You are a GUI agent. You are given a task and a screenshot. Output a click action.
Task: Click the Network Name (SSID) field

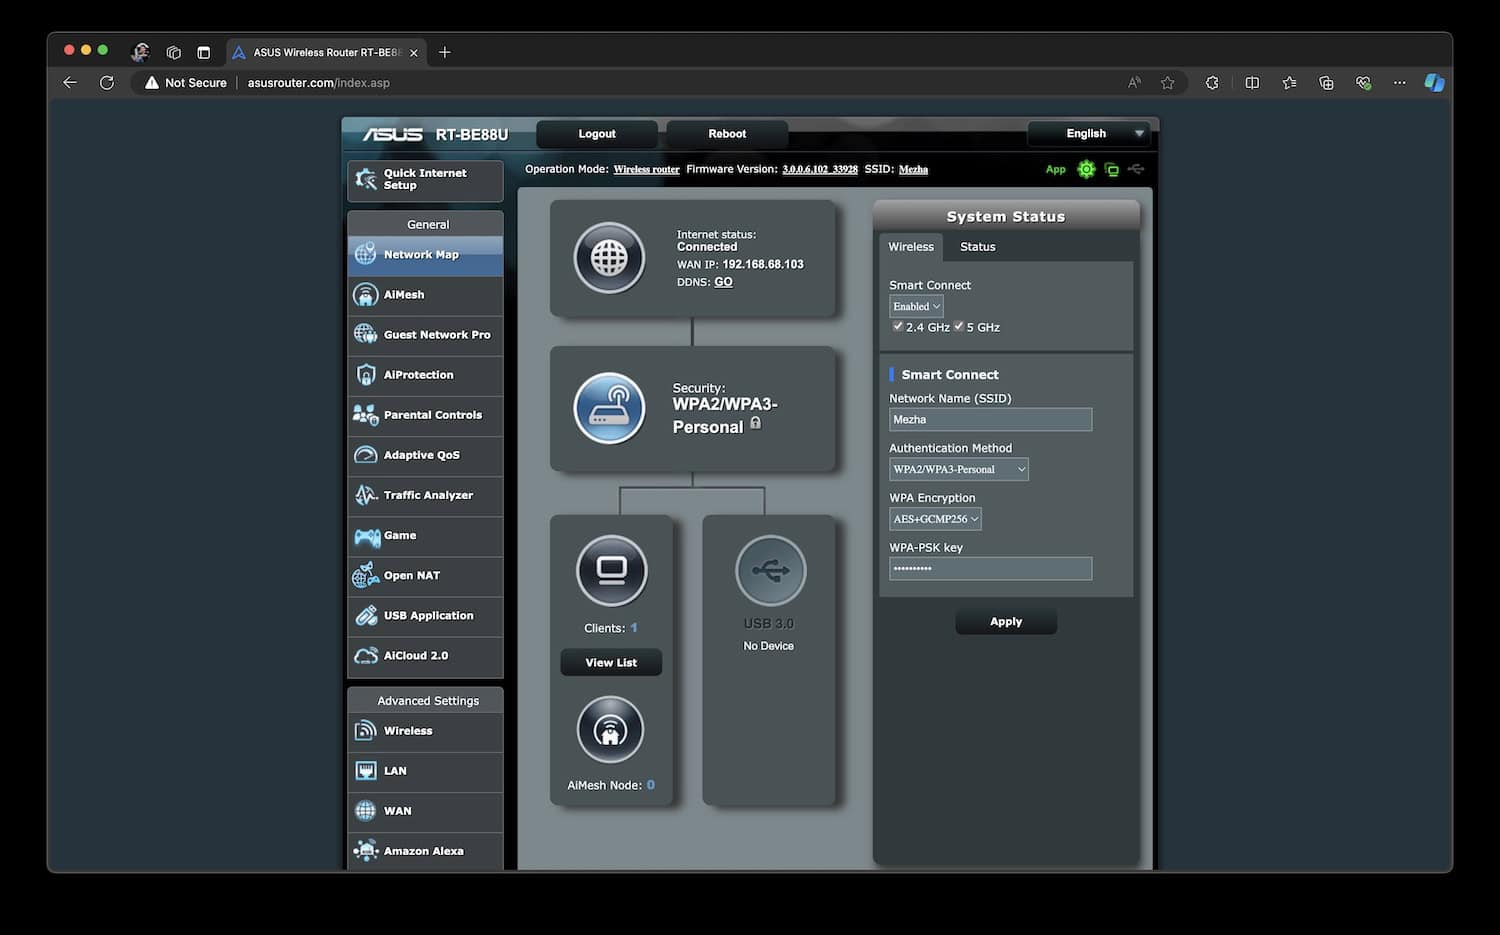coord(990,420)
